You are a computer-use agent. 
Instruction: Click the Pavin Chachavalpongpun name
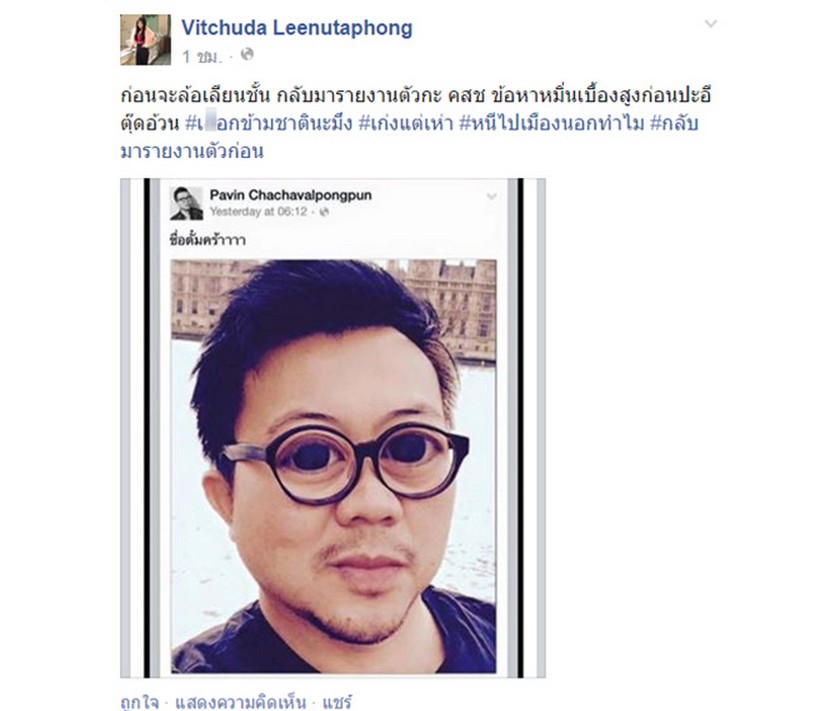pyautogui.click(x=290, y=195)
